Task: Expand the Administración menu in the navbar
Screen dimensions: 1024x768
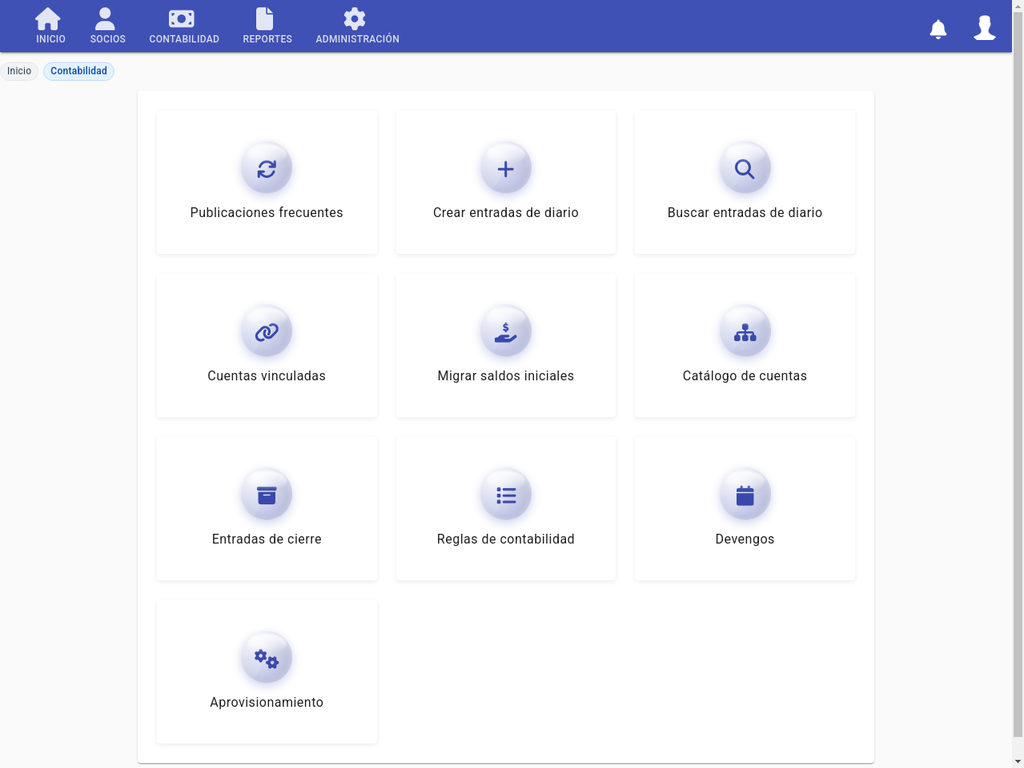Action: point(357,27)
